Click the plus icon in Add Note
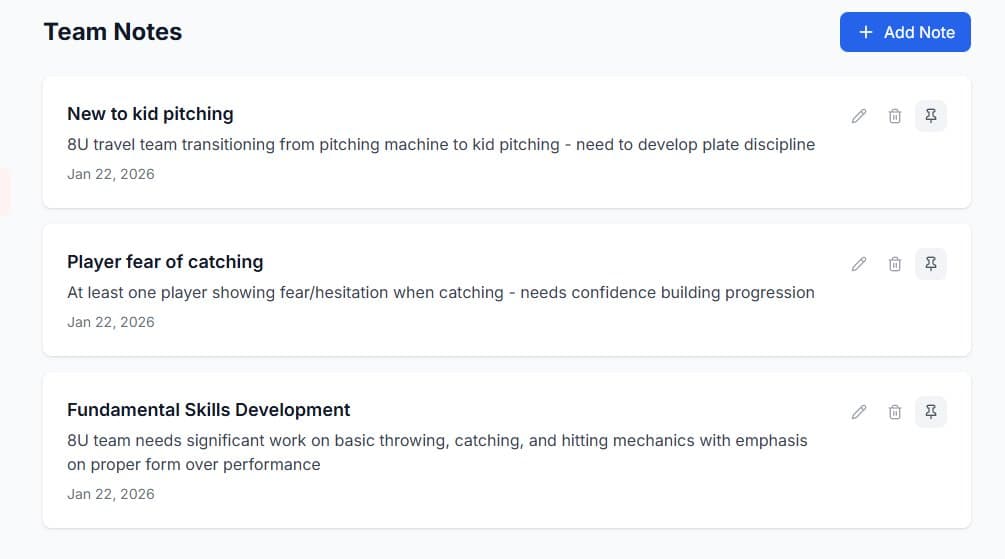1005x559 pixels. [866, 32]
